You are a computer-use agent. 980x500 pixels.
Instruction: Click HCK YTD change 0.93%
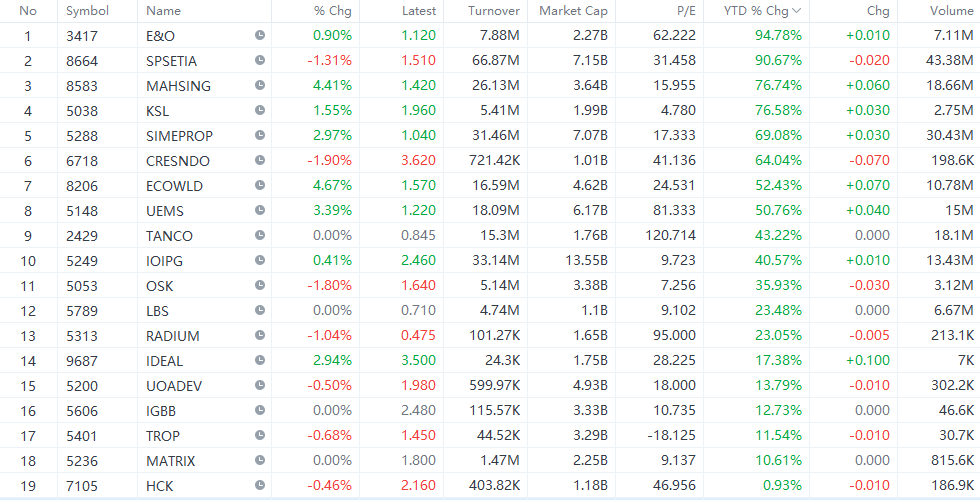pyautogui.click(x=782, y=486)
